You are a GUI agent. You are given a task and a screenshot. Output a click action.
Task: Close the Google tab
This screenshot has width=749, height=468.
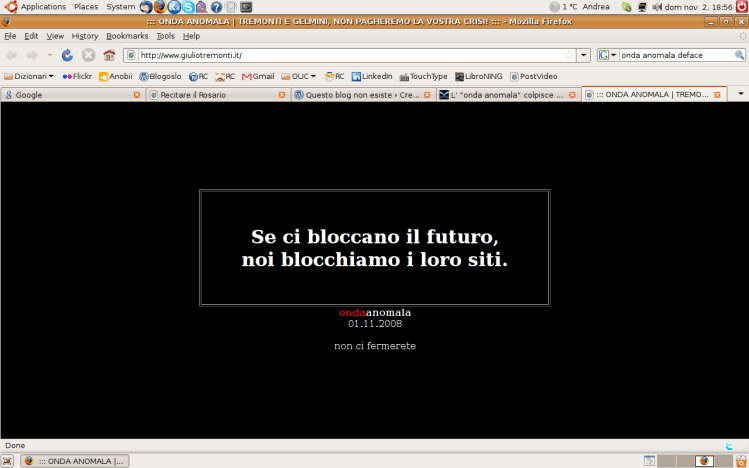coord(137,95)
